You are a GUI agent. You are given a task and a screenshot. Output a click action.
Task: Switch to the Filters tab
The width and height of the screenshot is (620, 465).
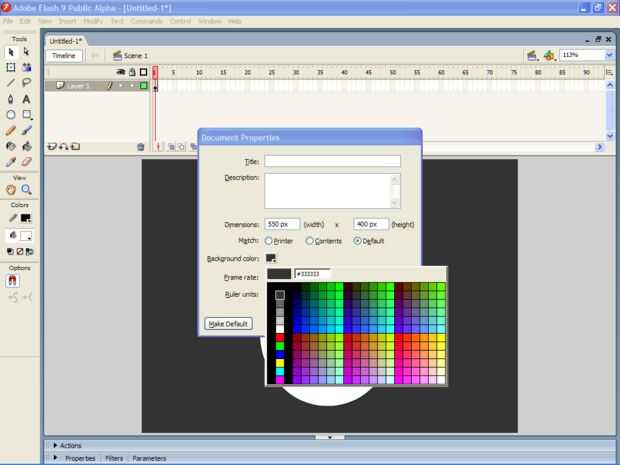[114, 458]
